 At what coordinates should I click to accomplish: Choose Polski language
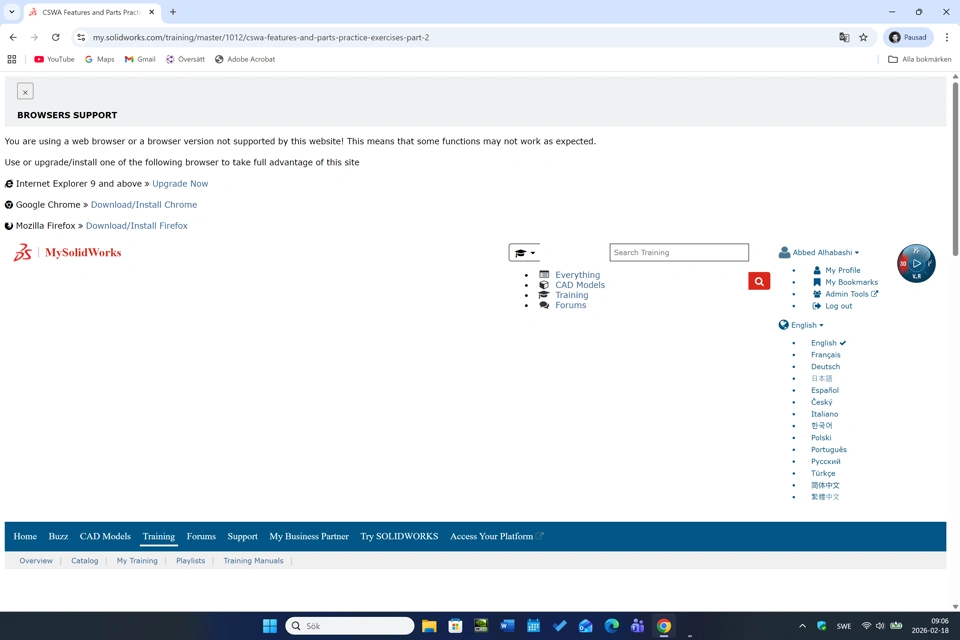tap(821, 438)
